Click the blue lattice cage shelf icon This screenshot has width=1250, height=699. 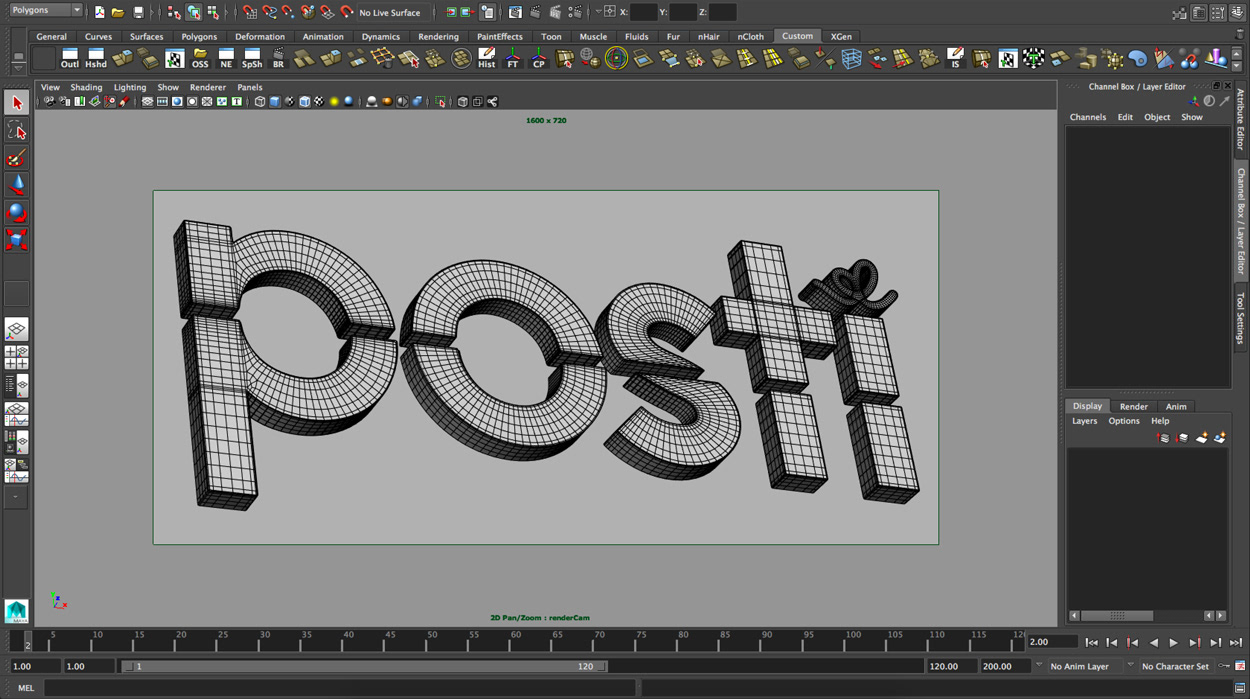coord(851,59)
